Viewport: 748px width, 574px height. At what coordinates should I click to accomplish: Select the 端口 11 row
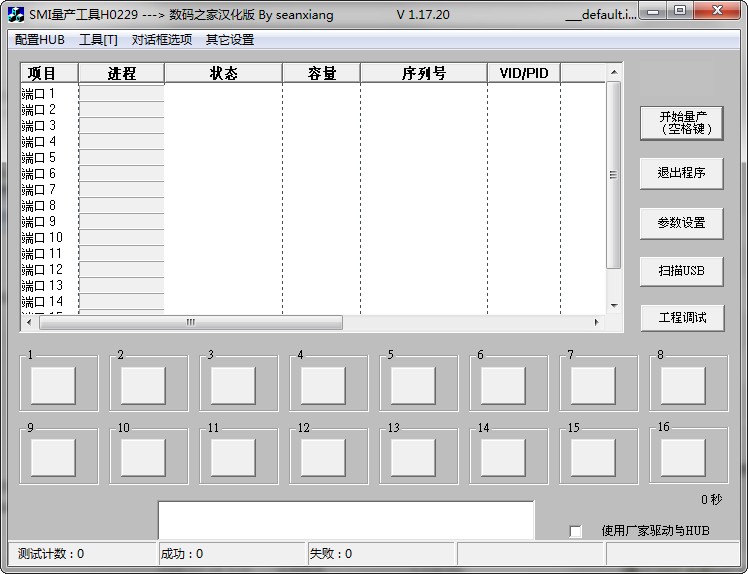[x=313, y=253]
